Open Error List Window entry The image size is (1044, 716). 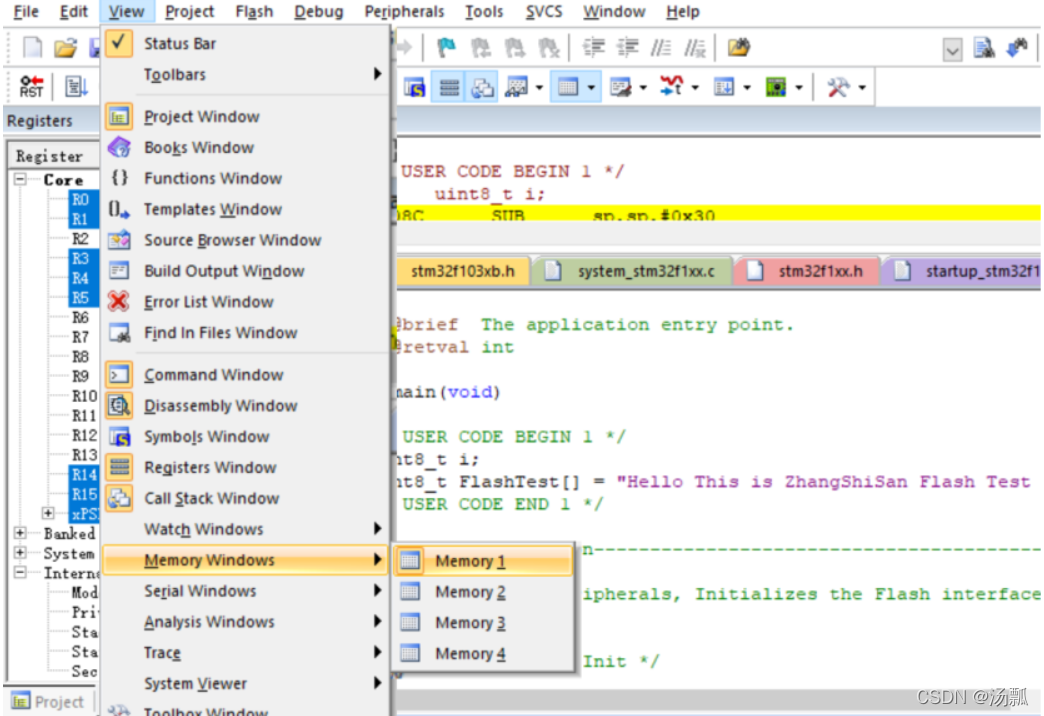point(246,302)
